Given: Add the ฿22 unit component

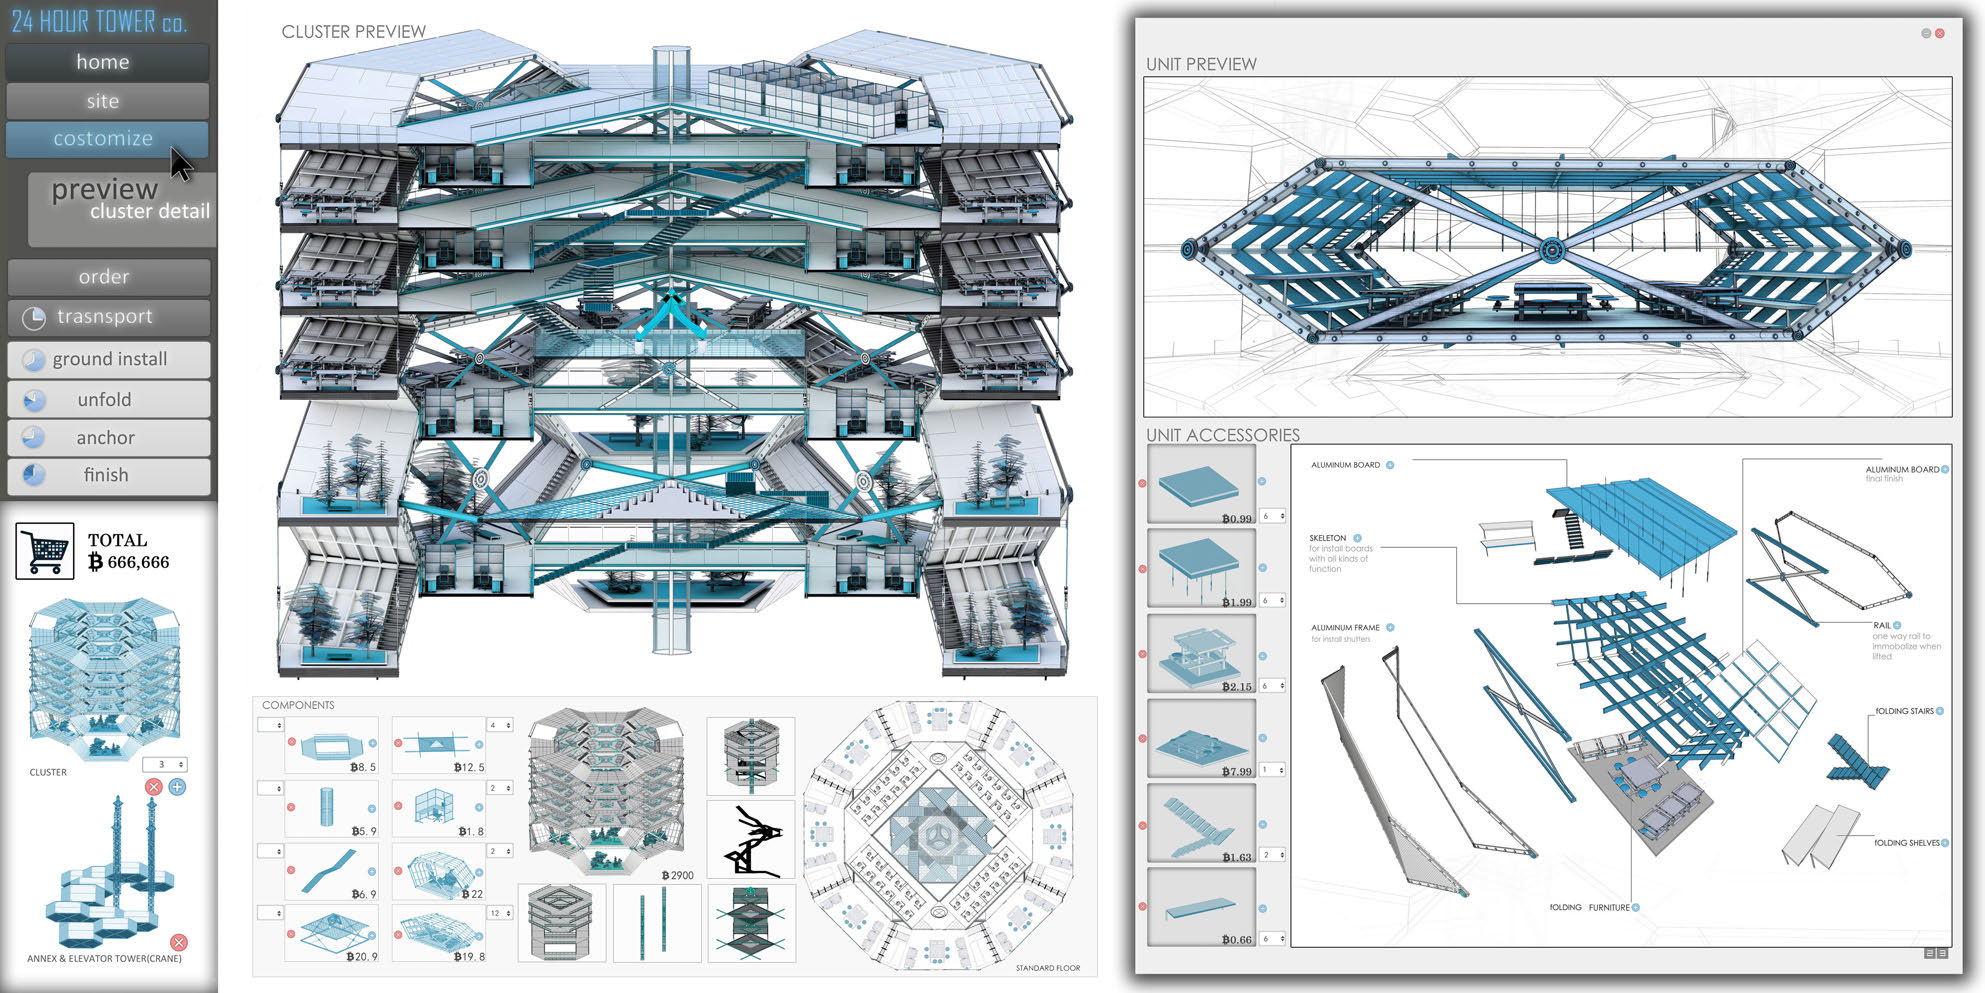Looking at the screenshot, I should click(x=479, y=872).
